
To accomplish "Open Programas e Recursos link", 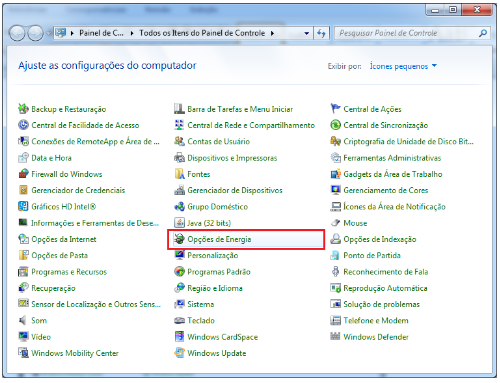I will pyautogui.click(x=69, y=272).
